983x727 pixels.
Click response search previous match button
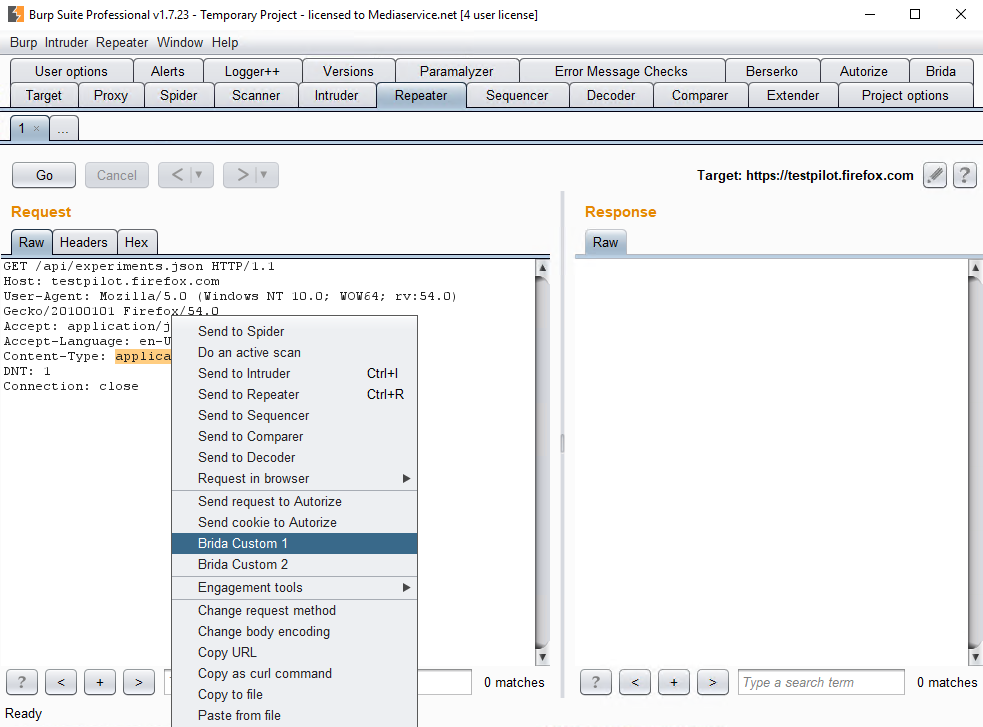tap(634, 682)
